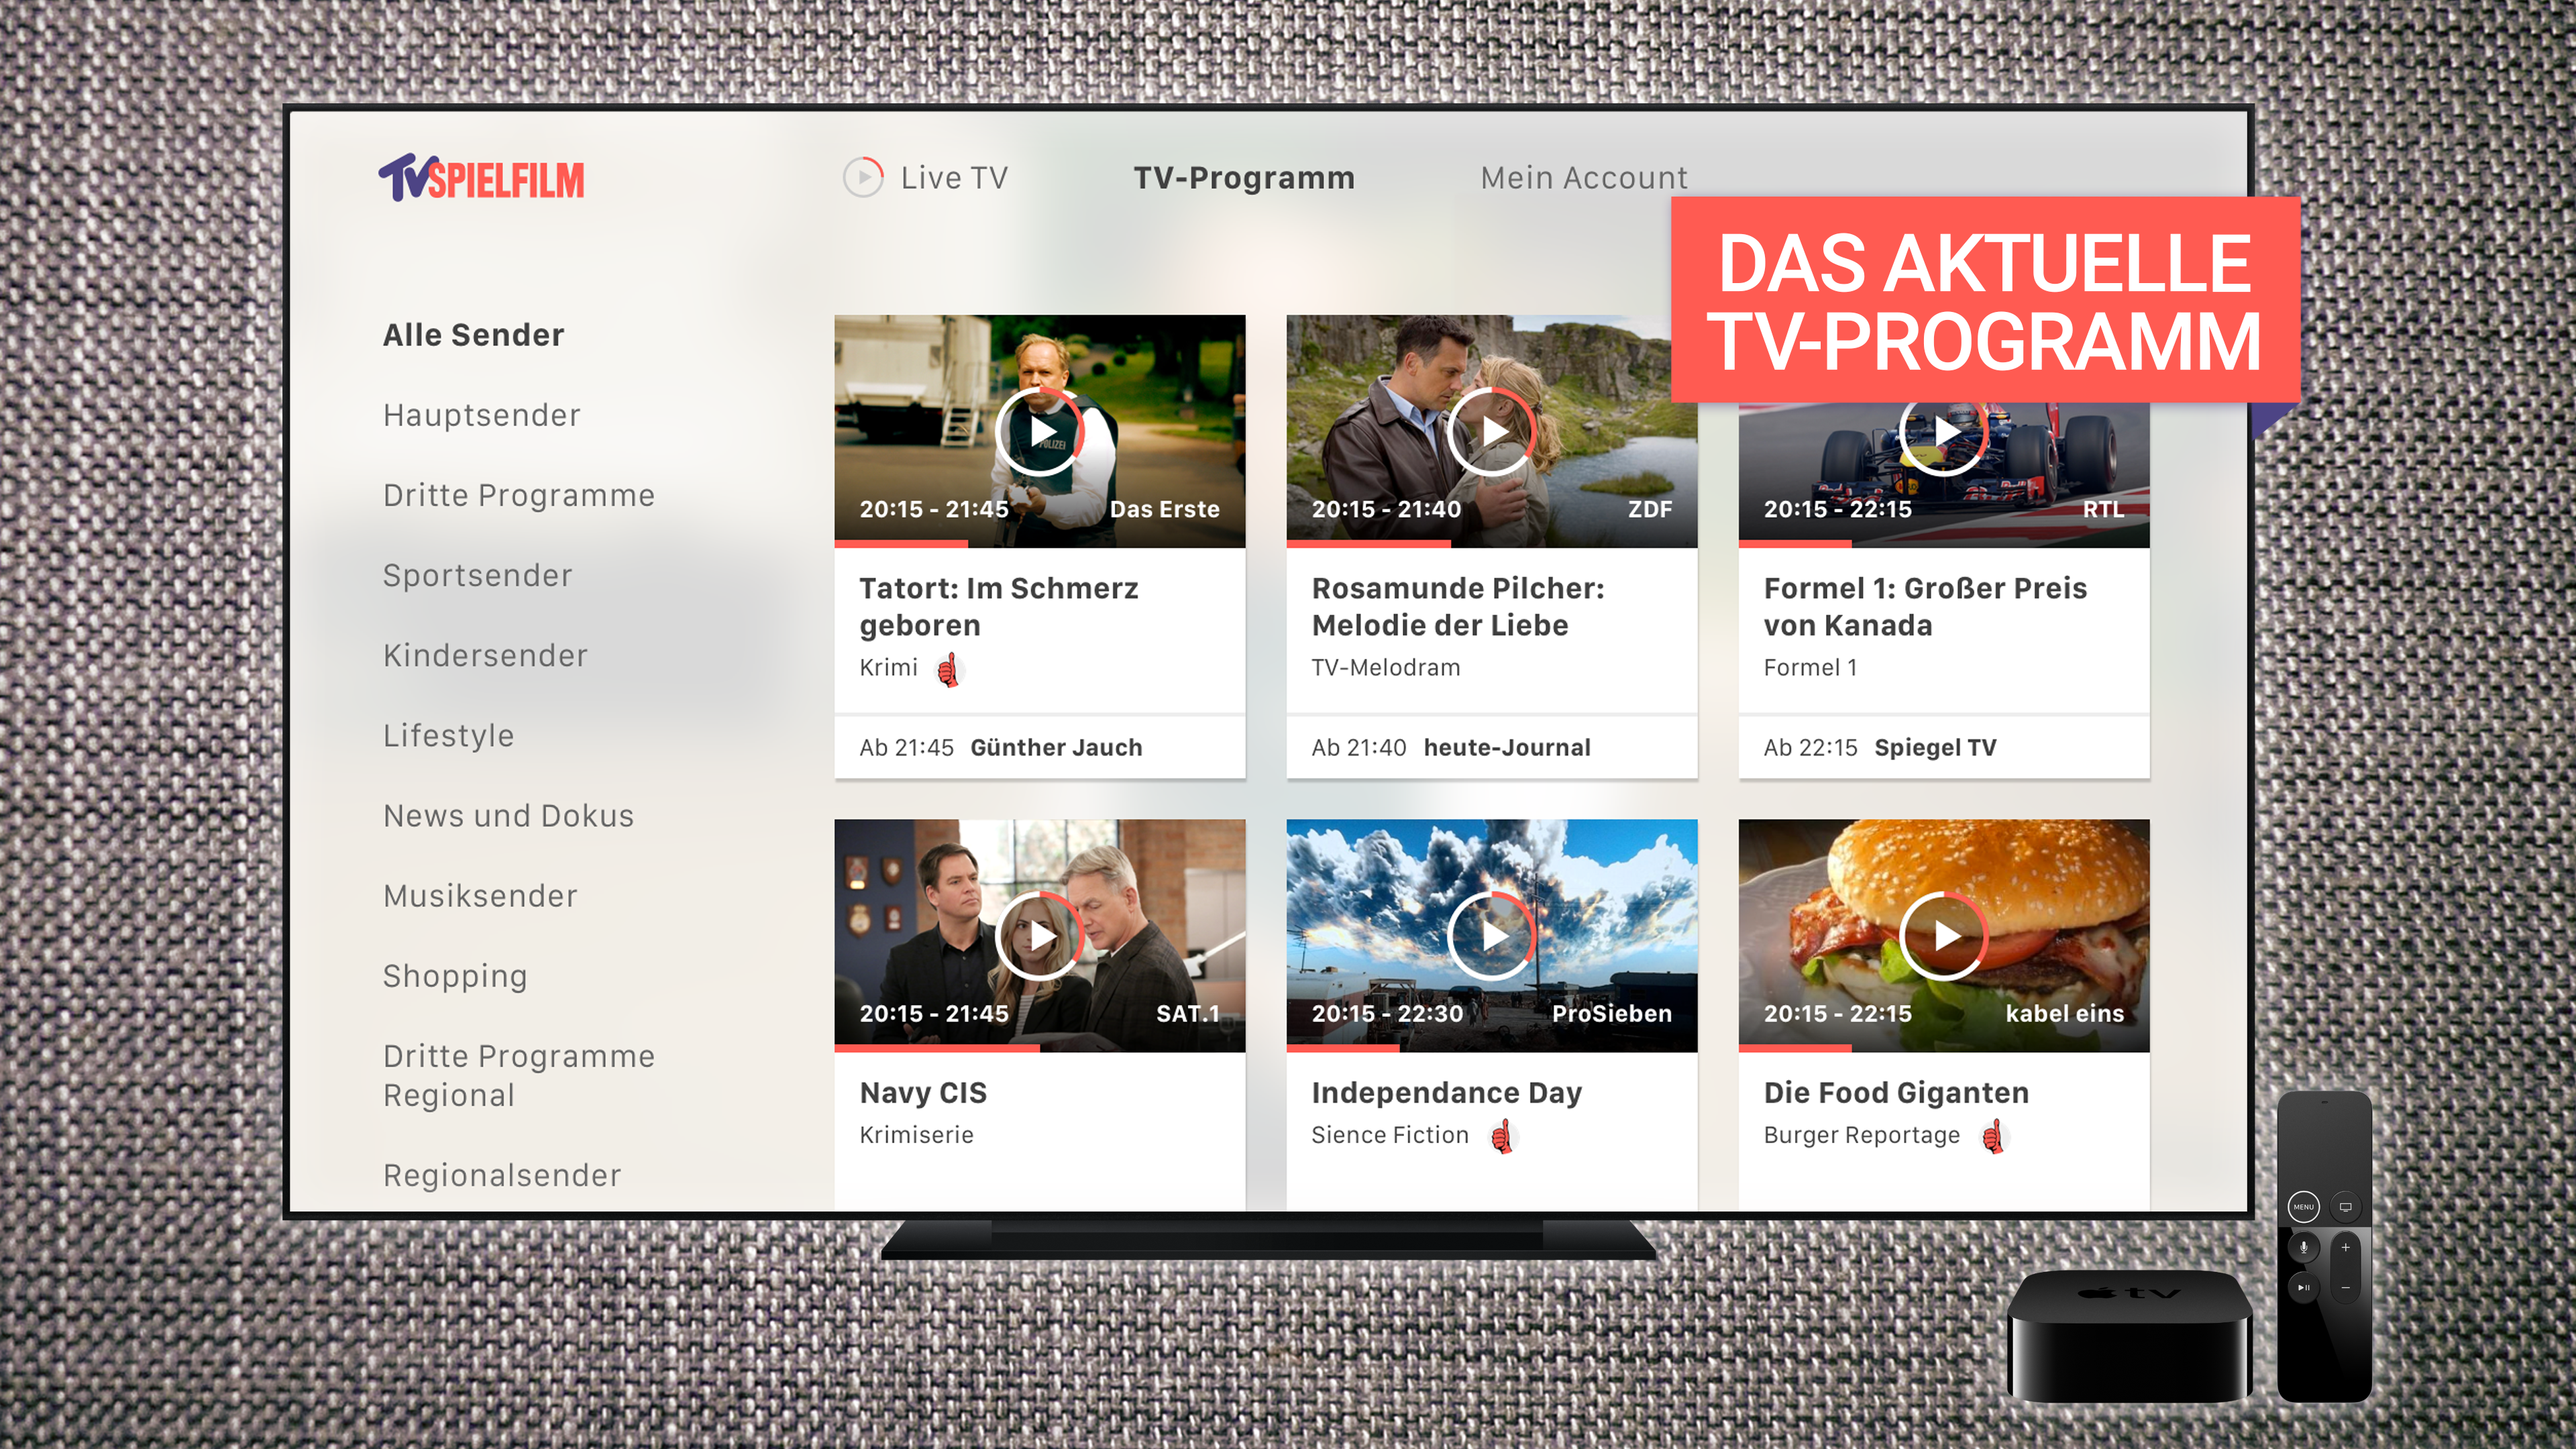Open the Lifestyle category
The height and width of the screenshot is (1449, 2576).
(448, 735)
